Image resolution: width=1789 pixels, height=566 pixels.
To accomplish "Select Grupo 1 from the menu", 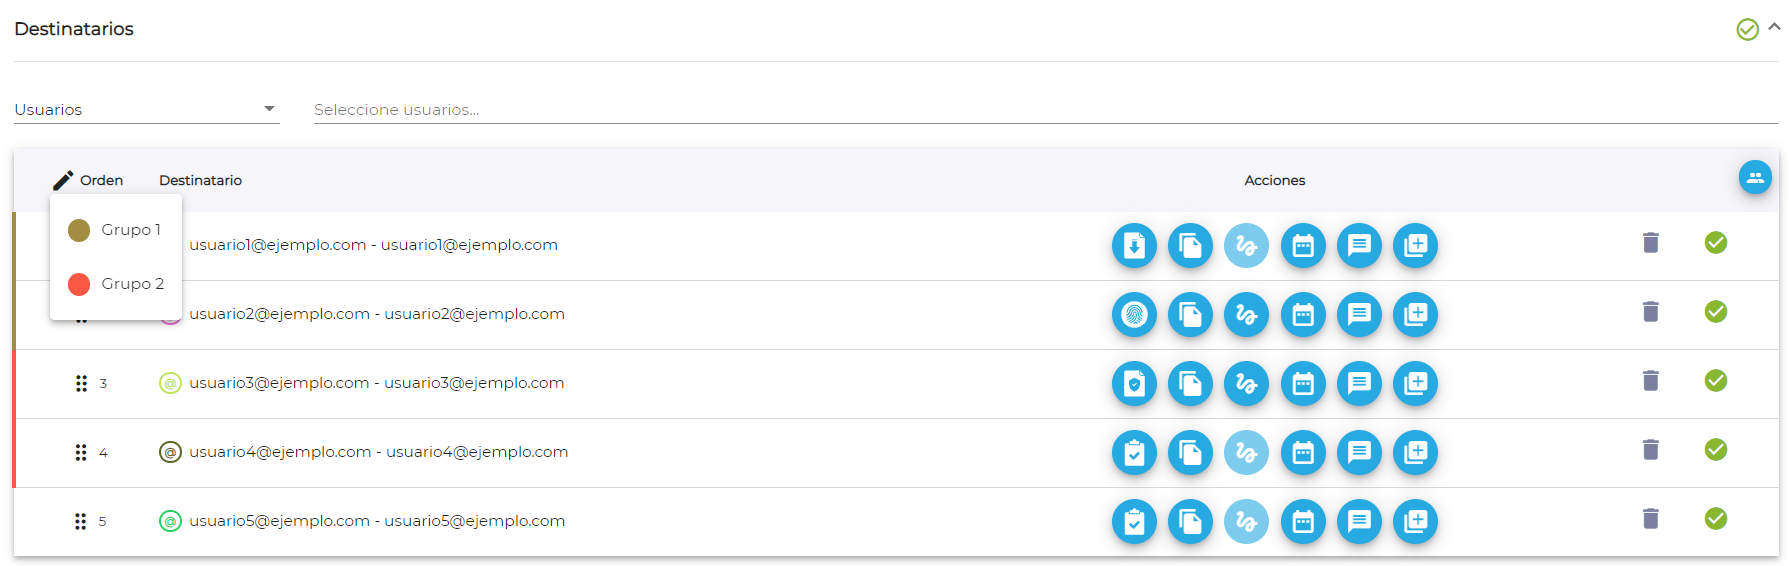I will tap(116, 230).
